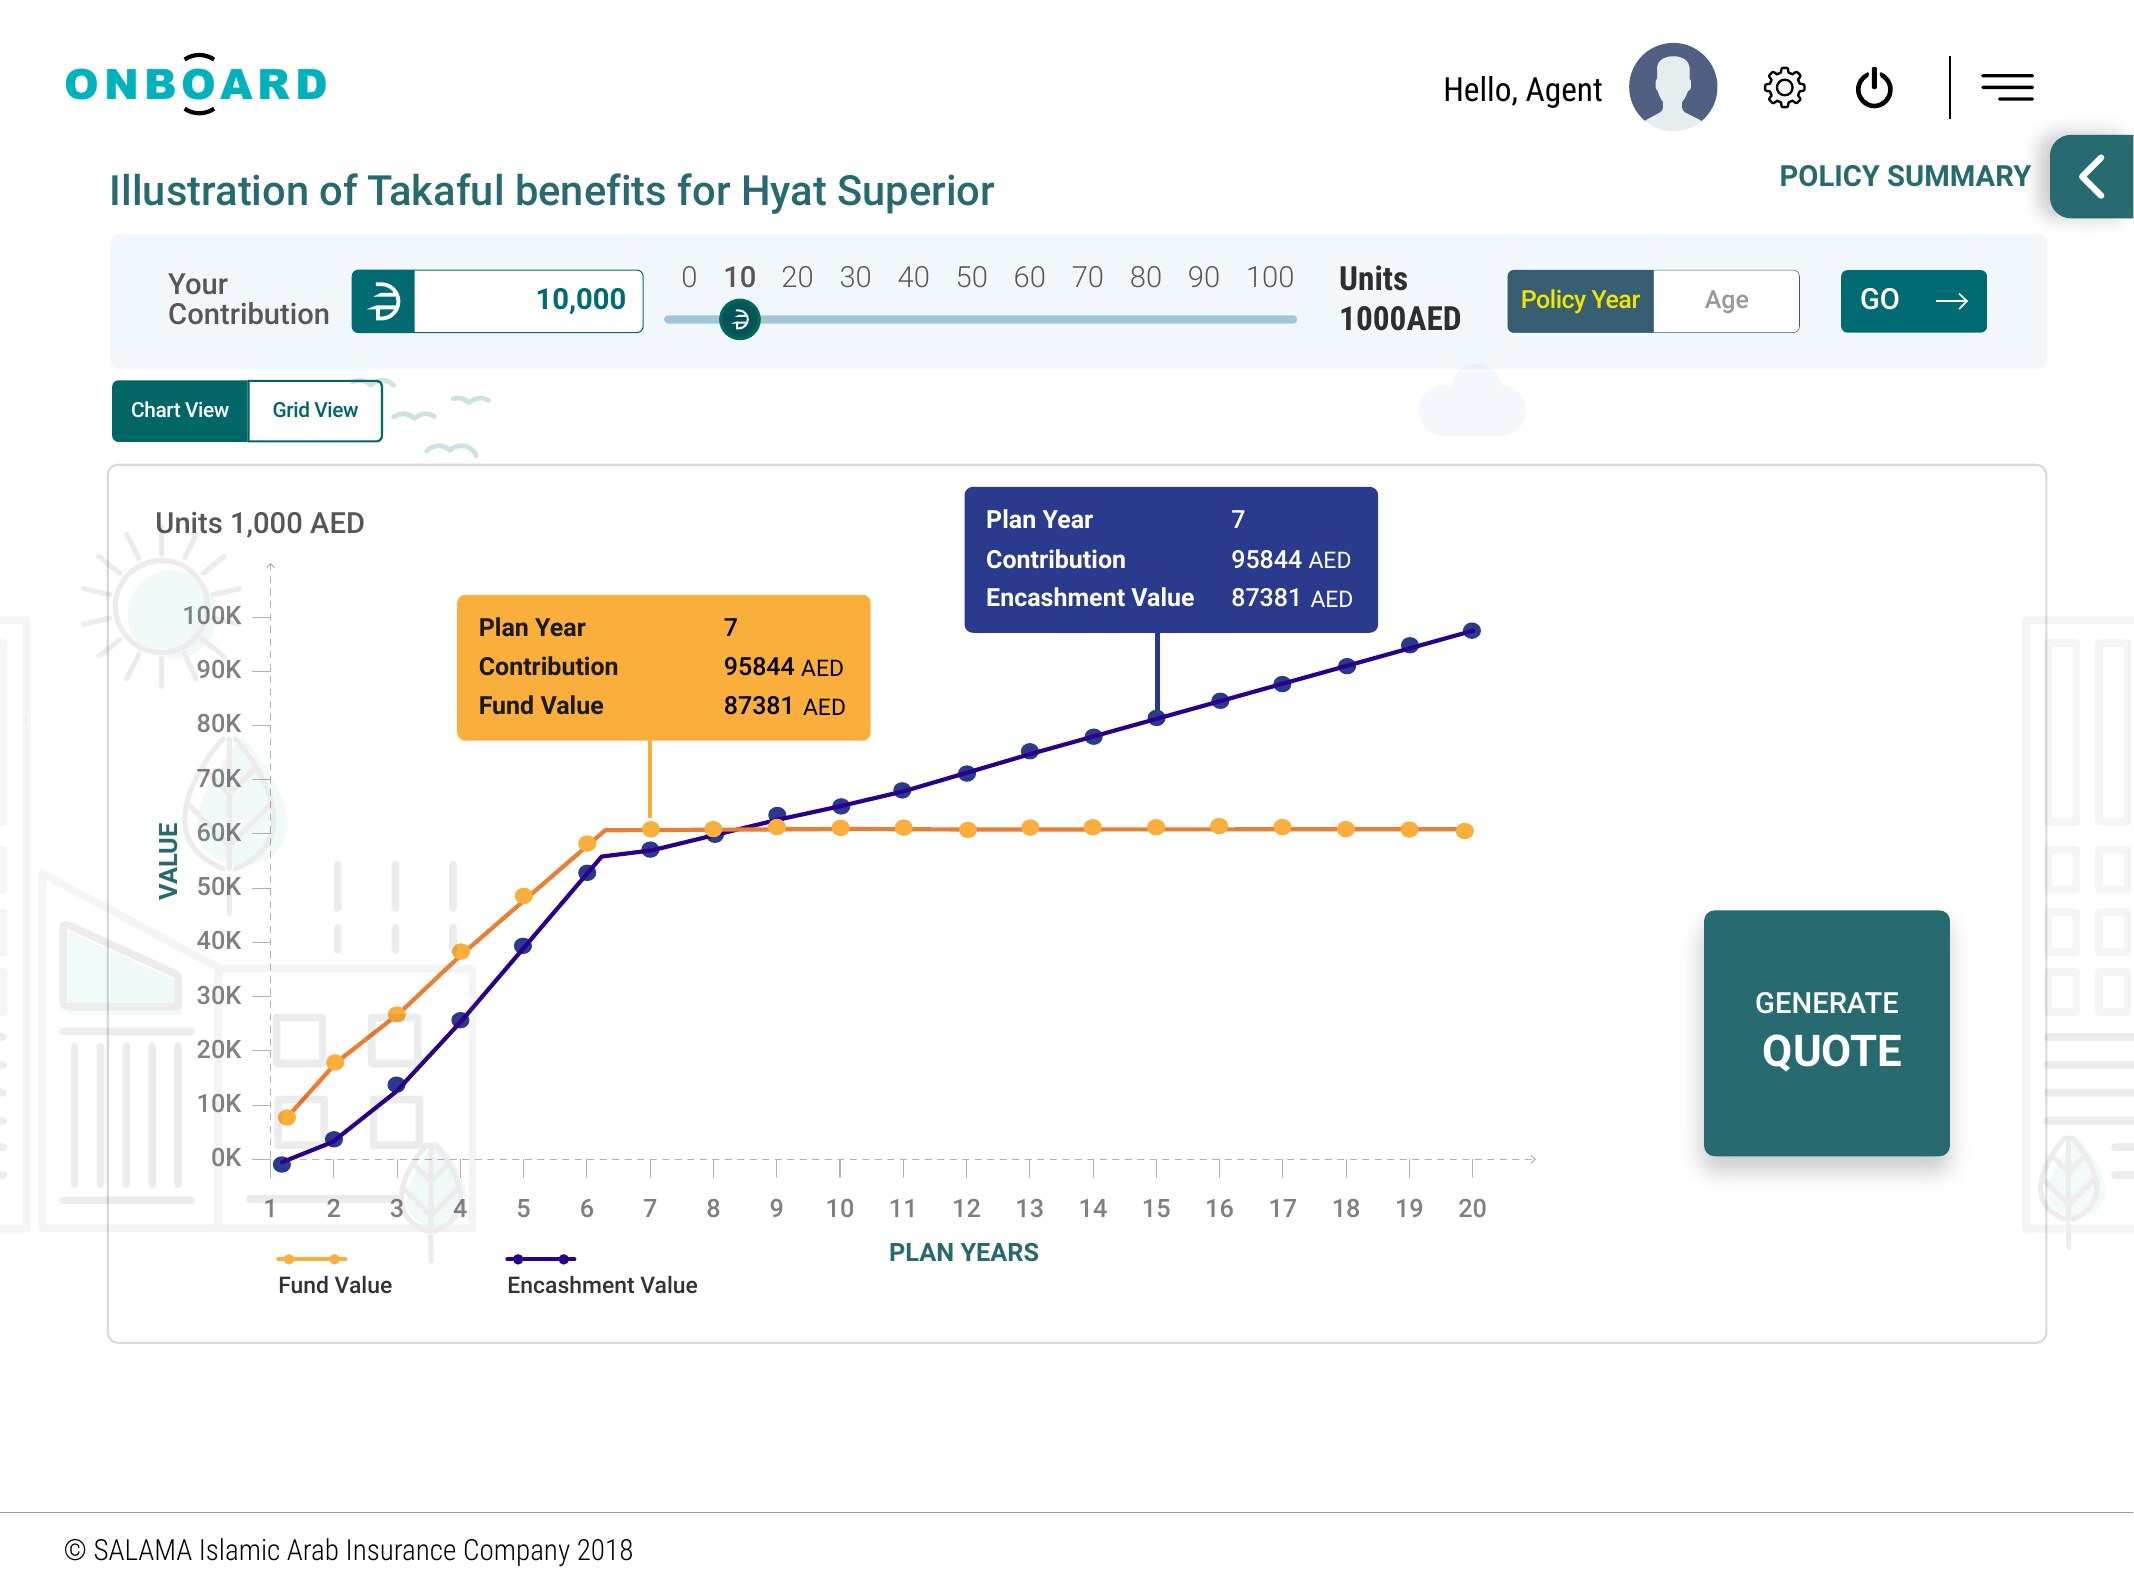Screen dimensions: 2134x1594
Task: Set slider to 50 mark
Action: [971, 320]
